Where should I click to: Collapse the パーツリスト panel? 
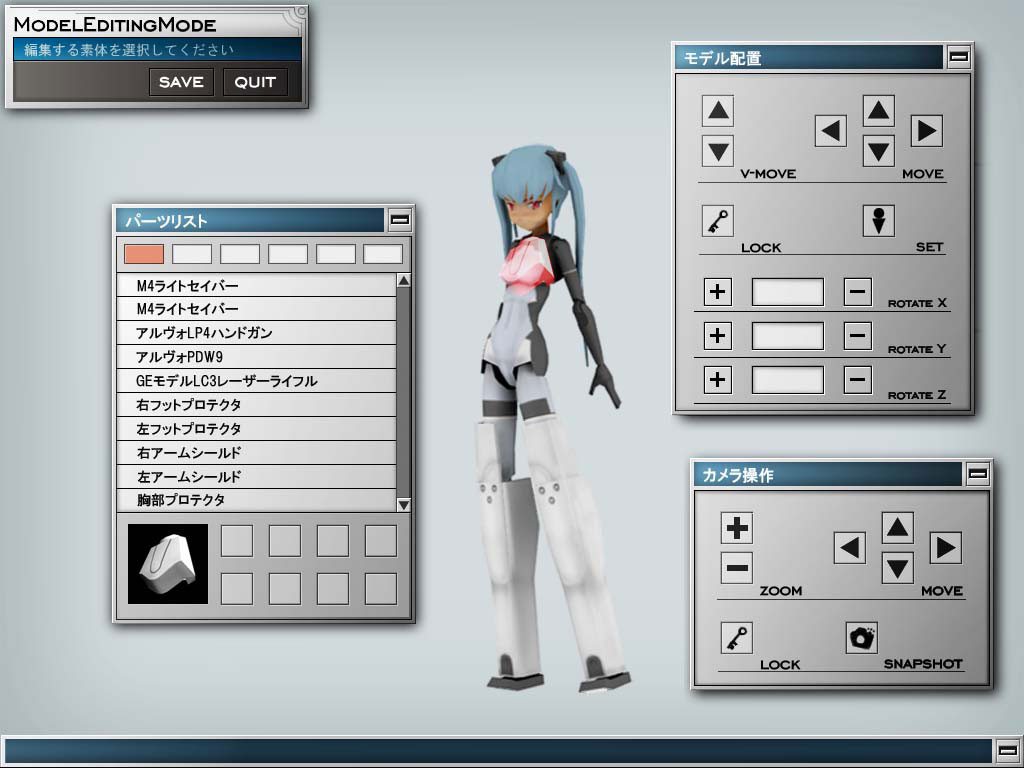(x=399, y=220)
